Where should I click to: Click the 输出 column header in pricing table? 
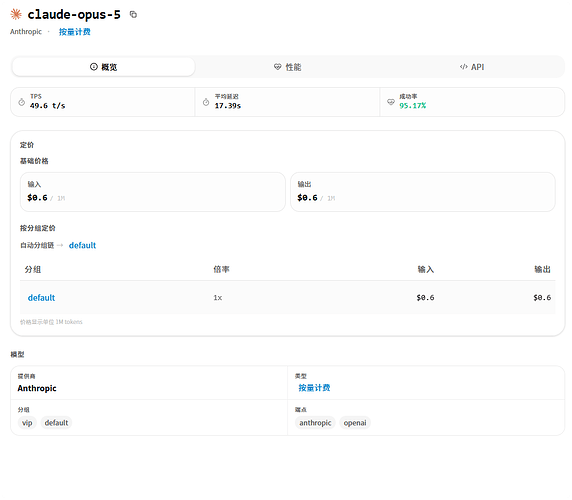point(542,270)
